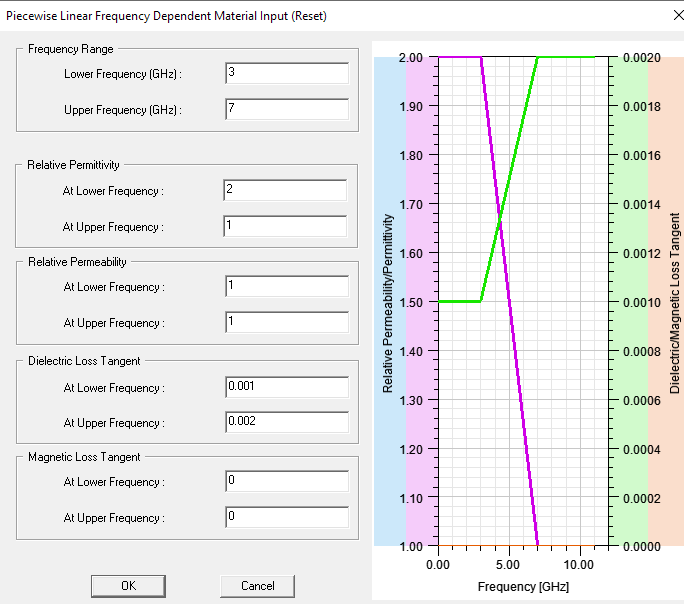The image size is (684, 604).
Task: Edit Relative Permittivity at Lower Frequency field
Action: 286,190
